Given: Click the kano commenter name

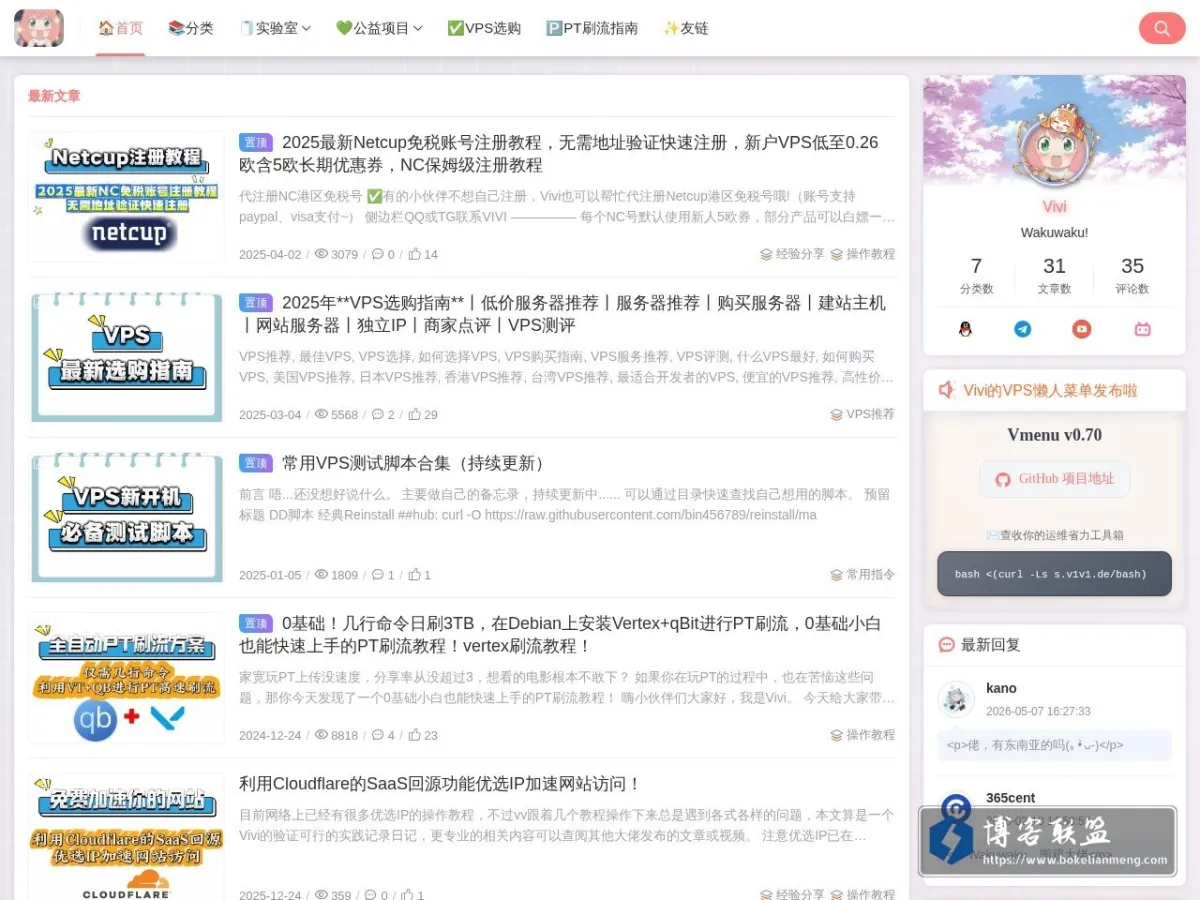Looking at the screenshot, I should click(x=1001, y=688).
